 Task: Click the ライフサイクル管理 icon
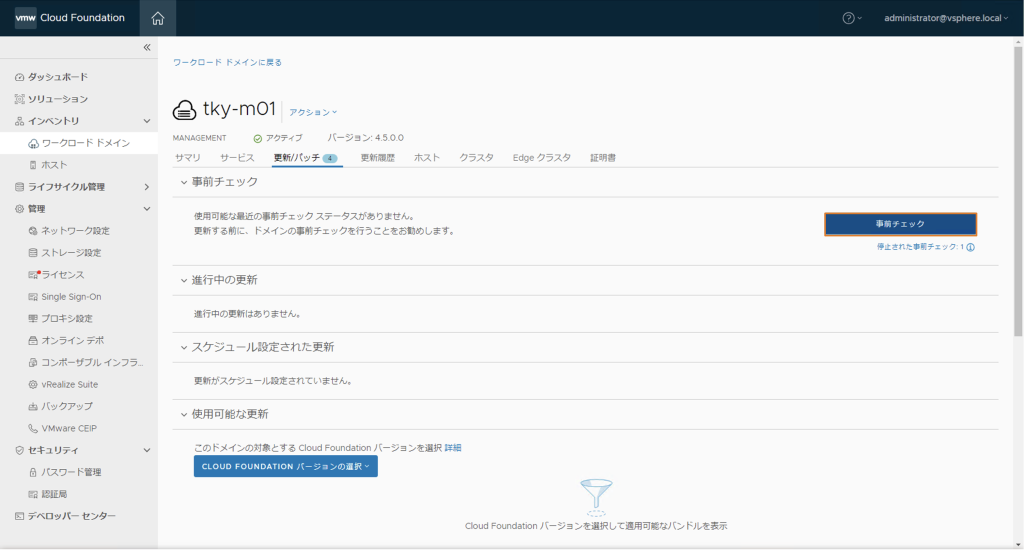20,187
